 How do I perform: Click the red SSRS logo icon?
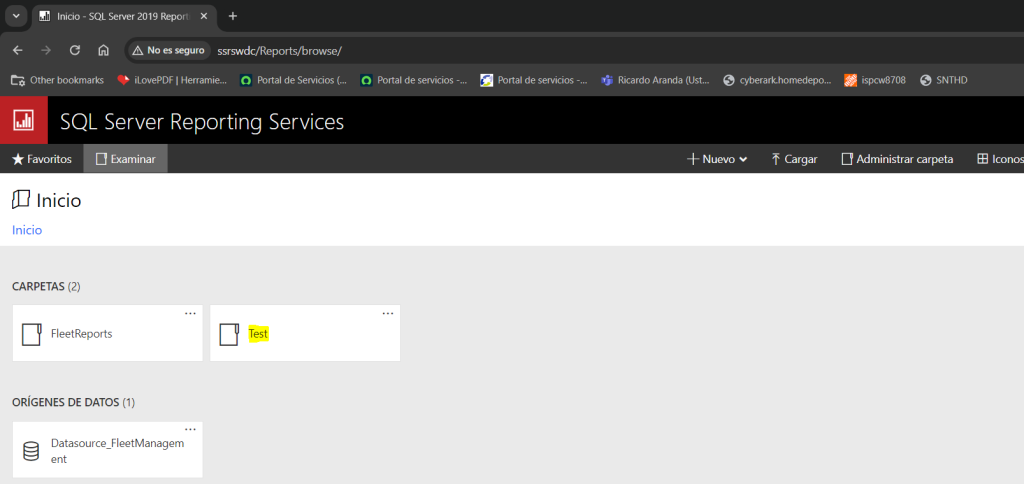24,120
